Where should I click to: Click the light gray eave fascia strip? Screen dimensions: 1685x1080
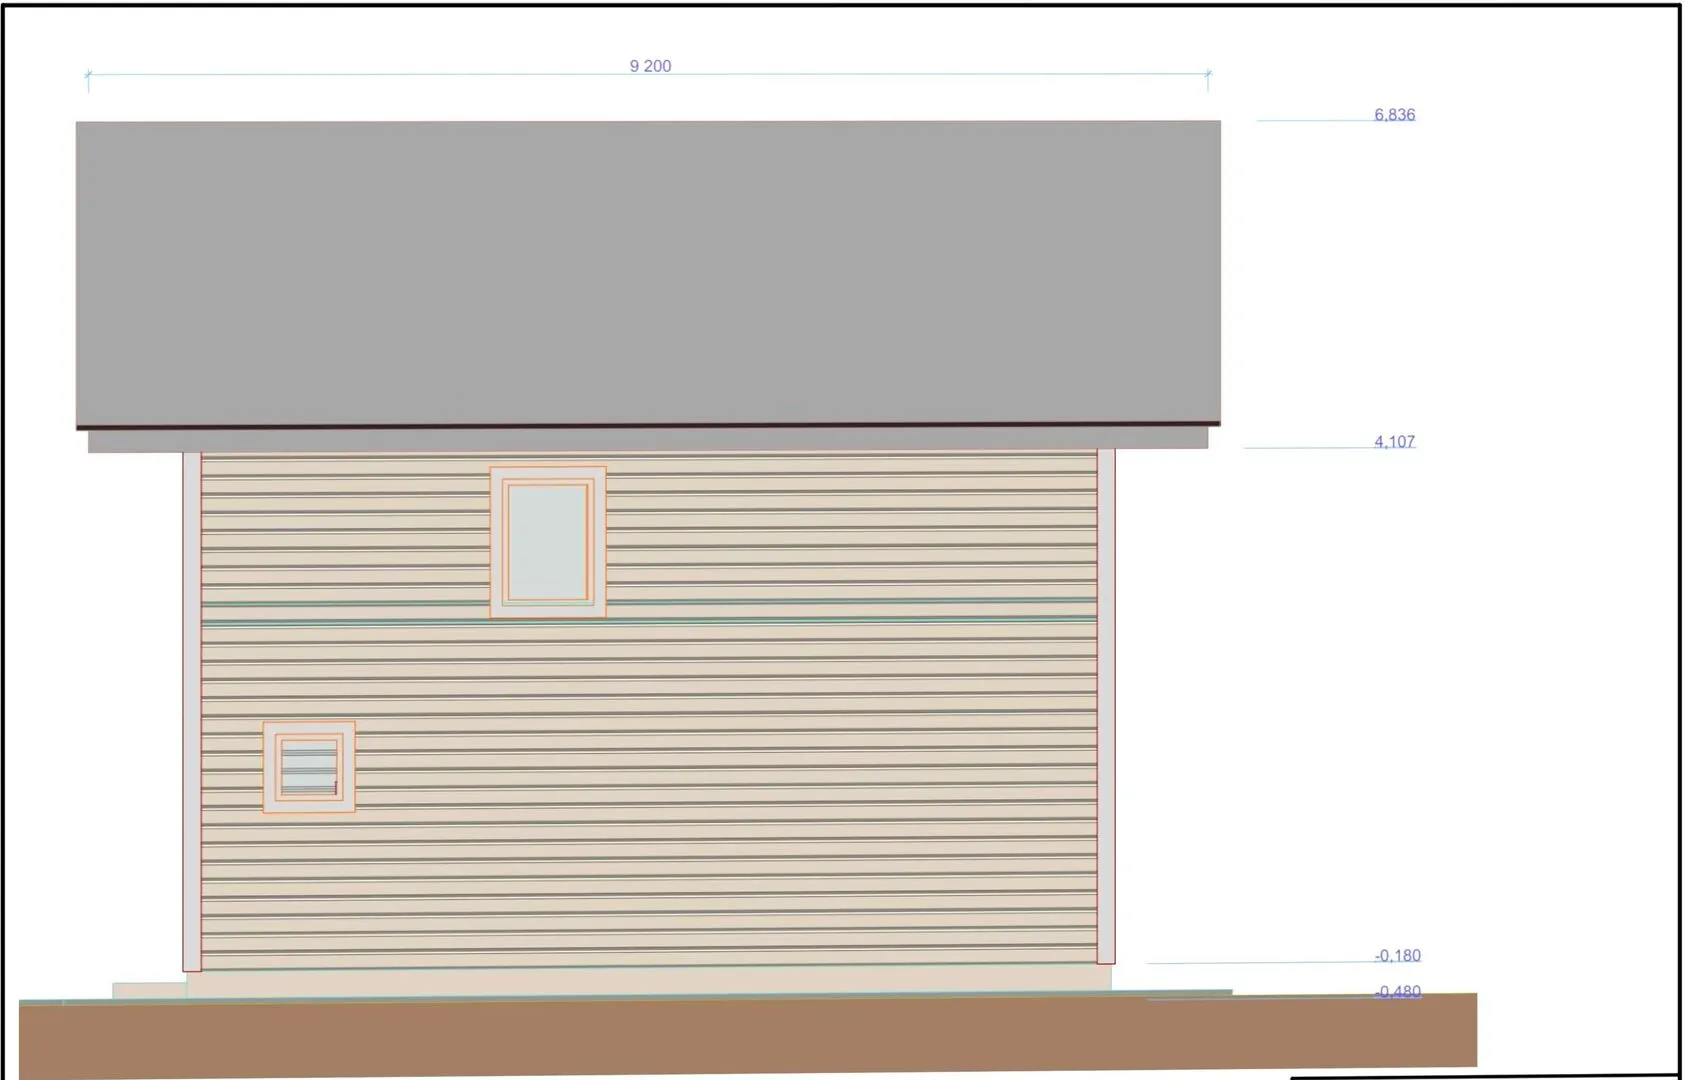click(648, 440)
